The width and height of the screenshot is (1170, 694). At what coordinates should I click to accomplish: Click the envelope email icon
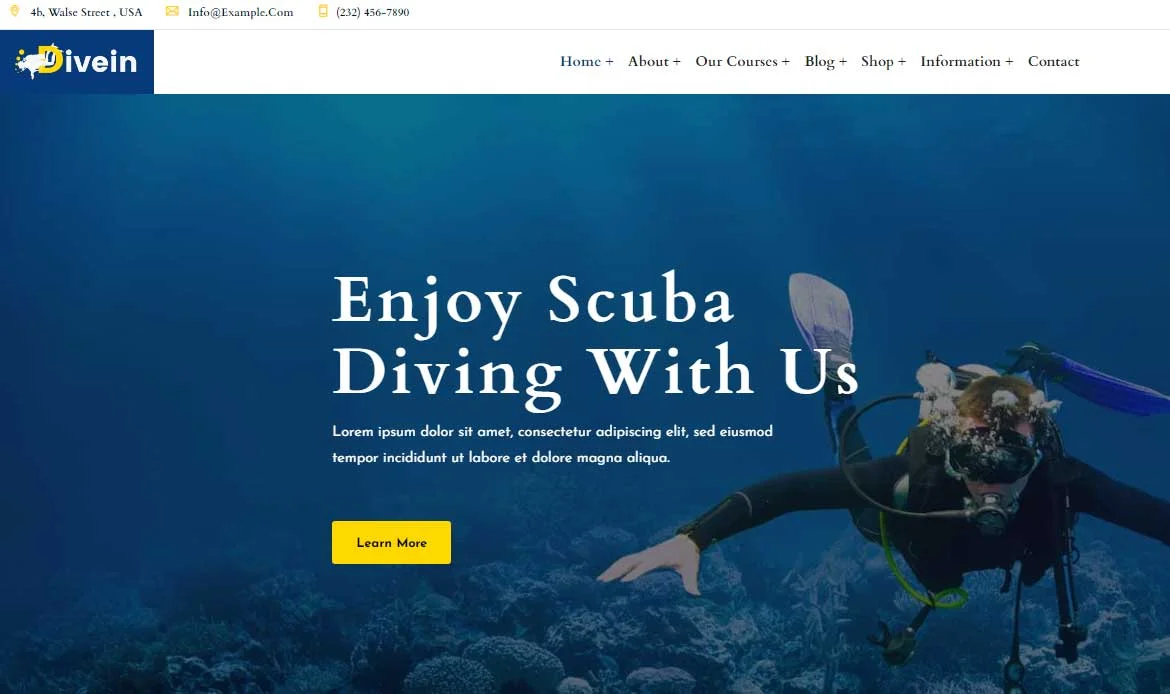(172, 11)
